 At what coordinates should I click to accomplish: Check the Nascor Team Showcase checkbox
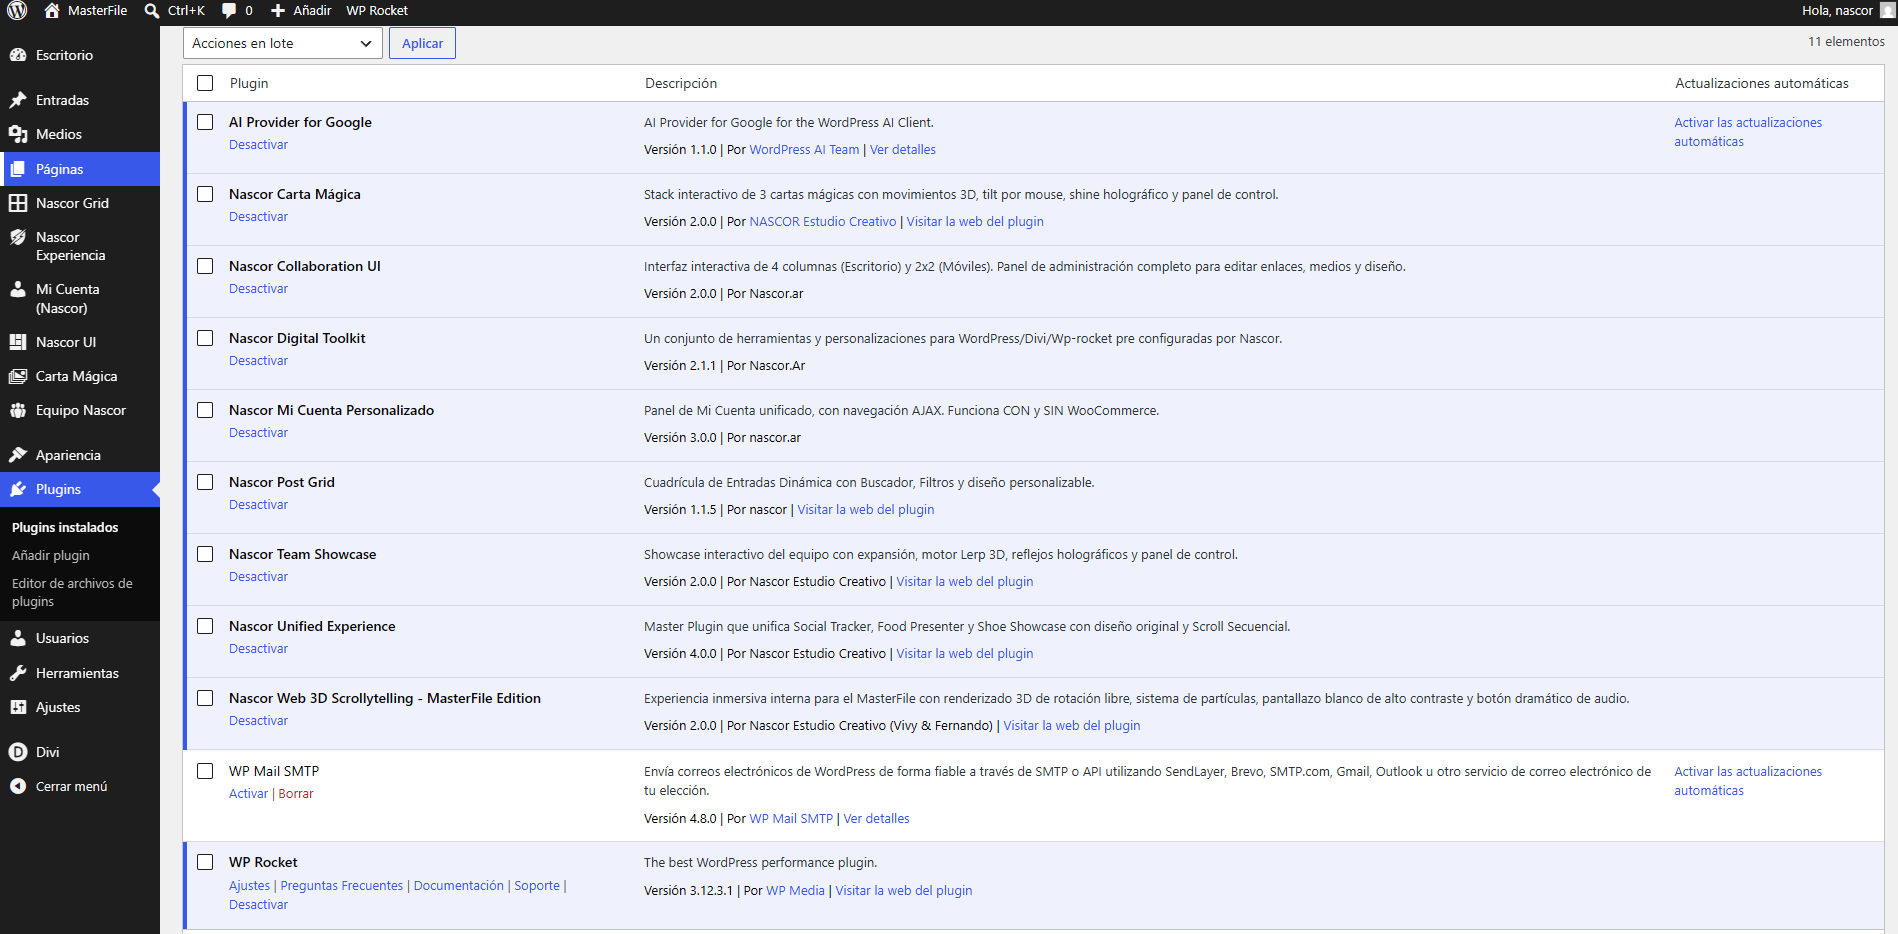pos(205,554)
